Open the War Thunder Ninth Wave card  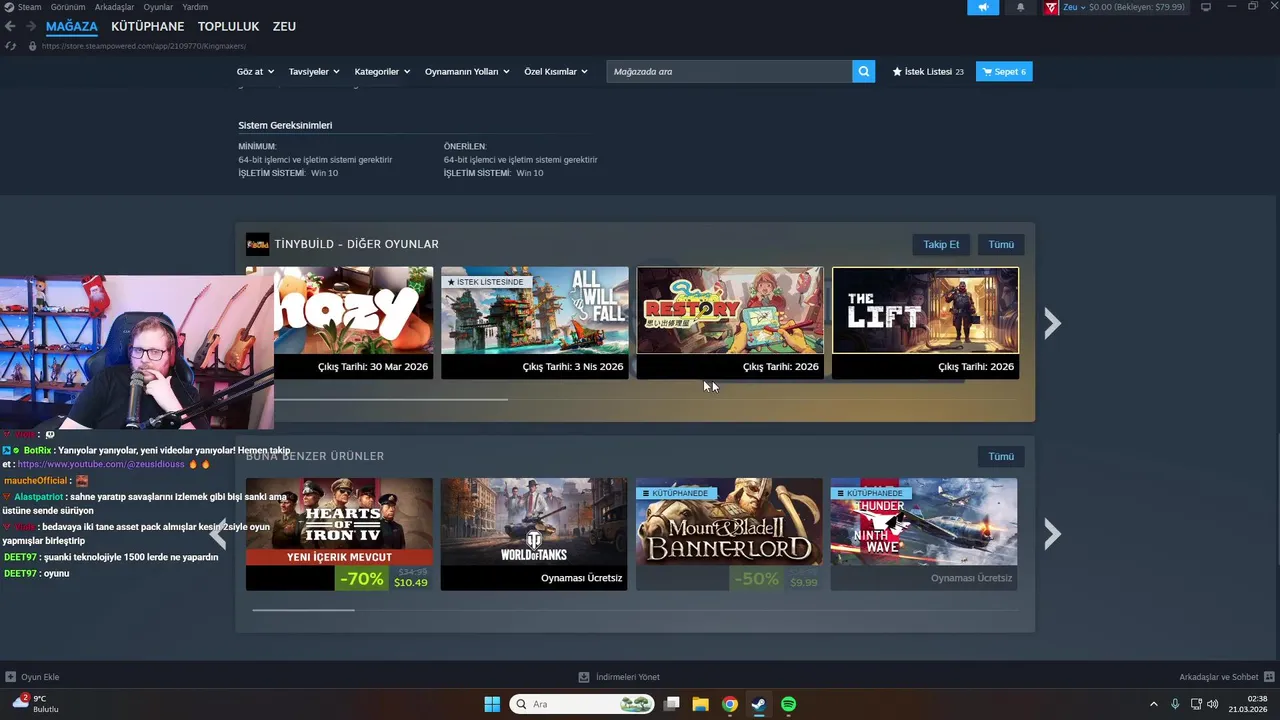(924, 534)
